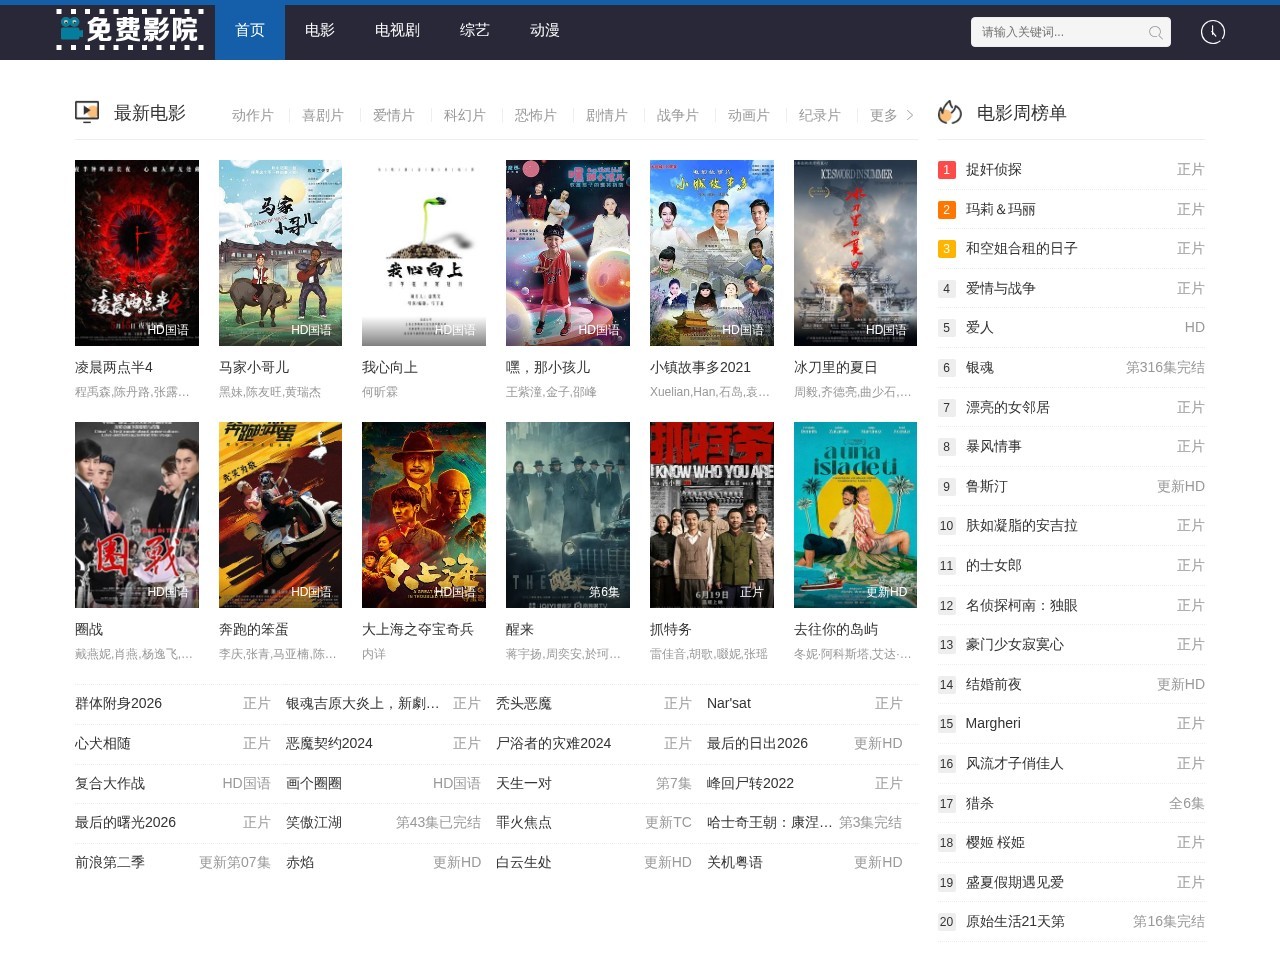
Task: Click the 醒来 title text
Action: [x=520, y=629]
